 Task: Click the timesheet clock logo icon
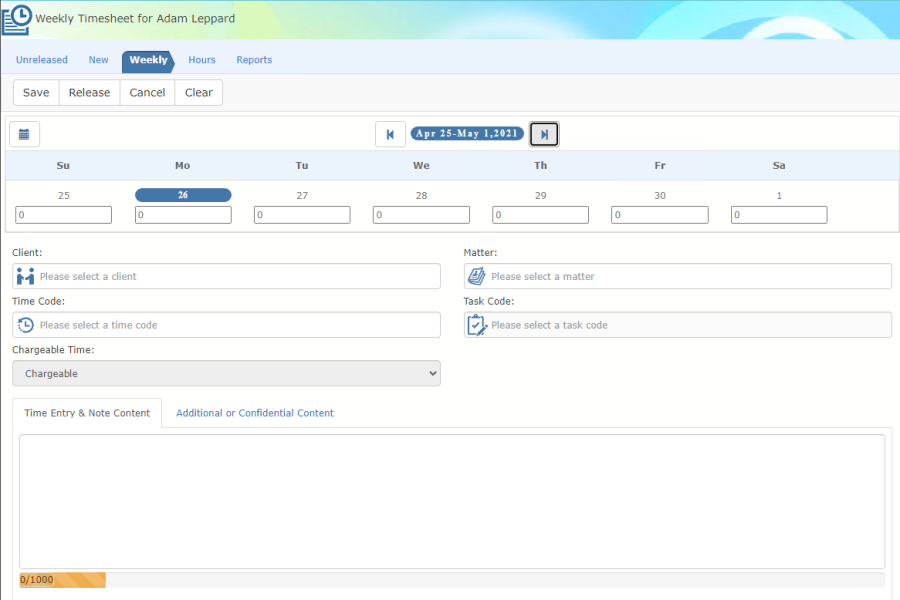pyautogui.click(x=17, y=20)
